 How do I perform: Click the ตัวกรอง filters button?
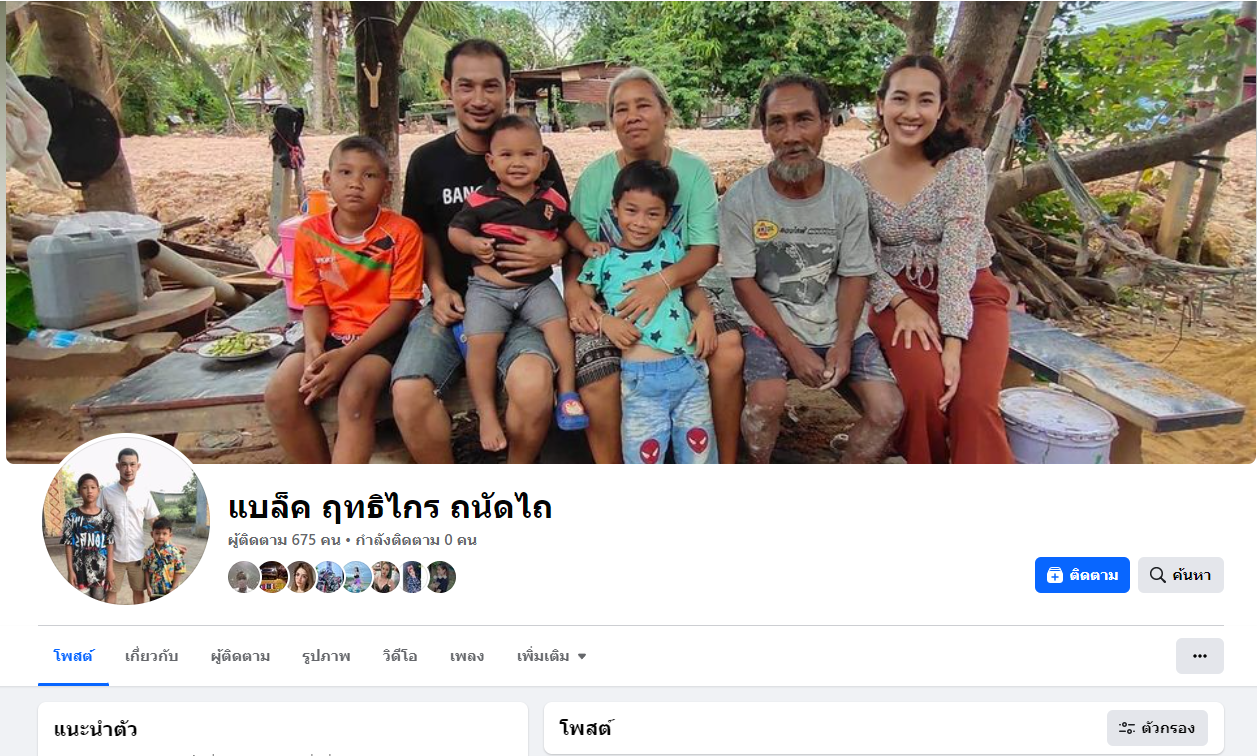coord(1157,728)
